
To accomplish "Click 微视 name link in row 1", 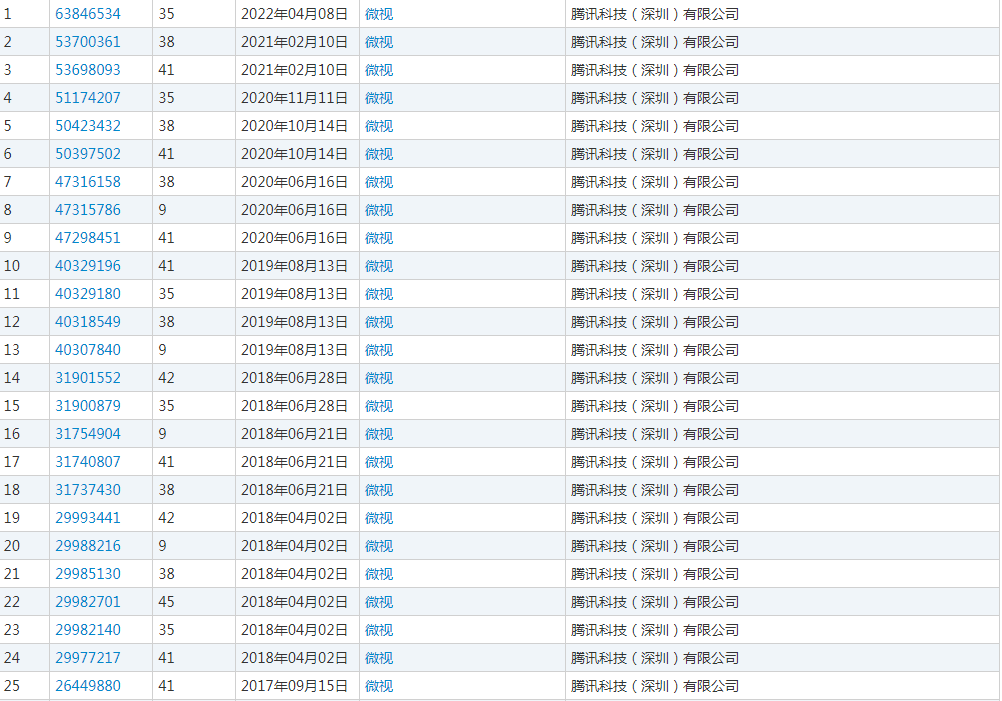I will 379,14.
